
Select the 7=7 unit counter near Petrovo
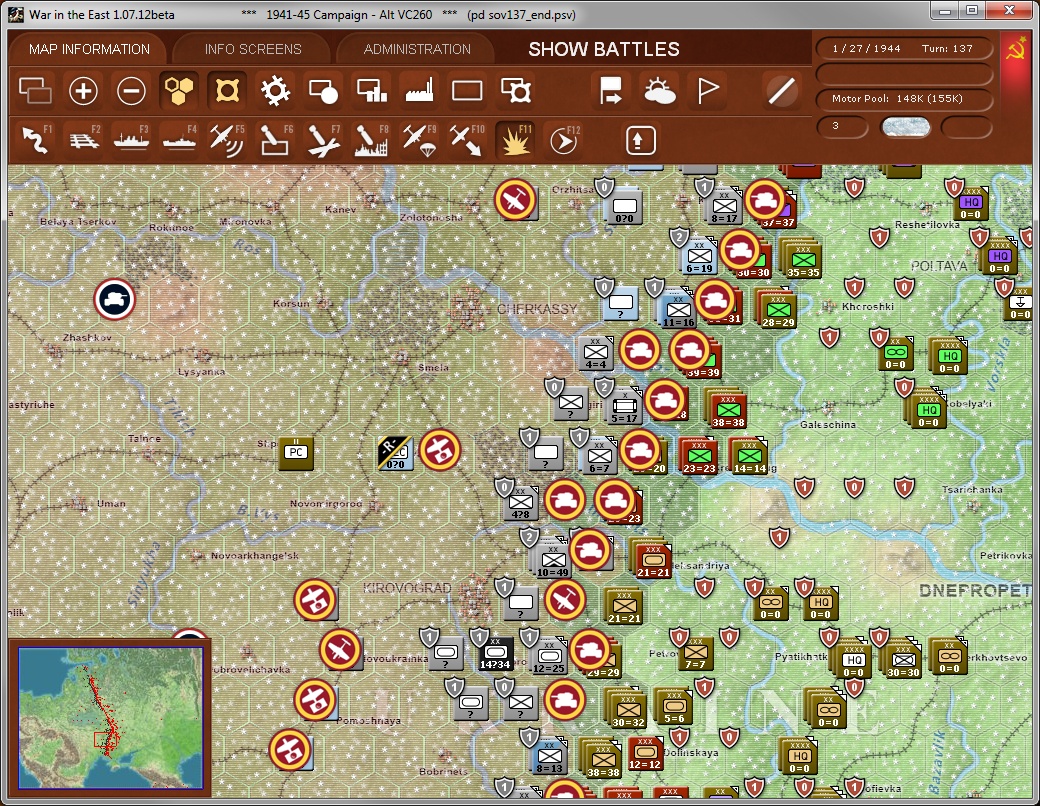point(694,653)
